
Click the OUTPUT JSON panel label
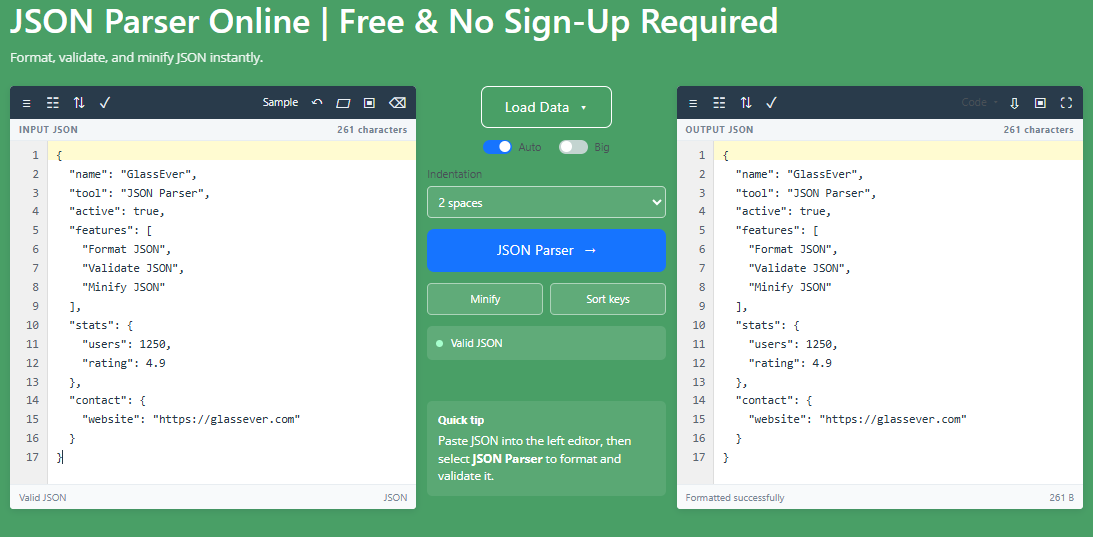(x=719, y=130)
